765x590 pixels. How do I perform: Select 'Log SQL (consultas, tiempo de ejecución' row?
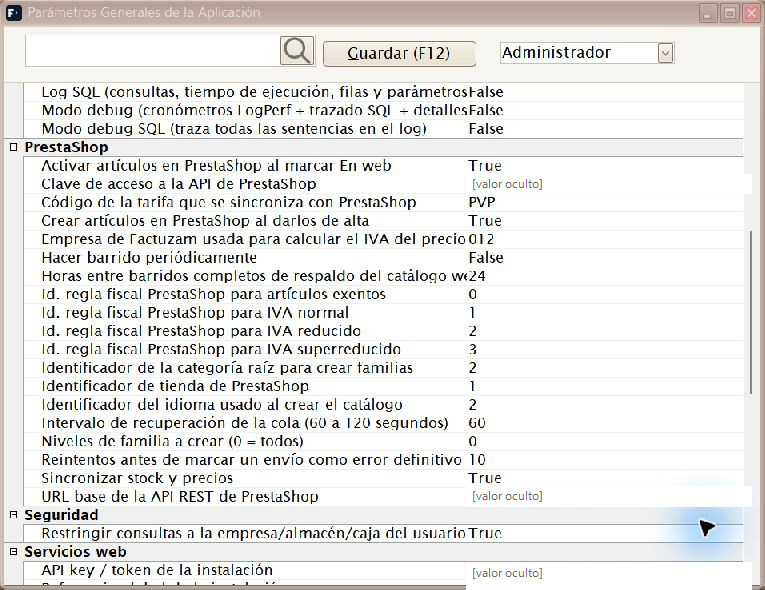[383, 92]
